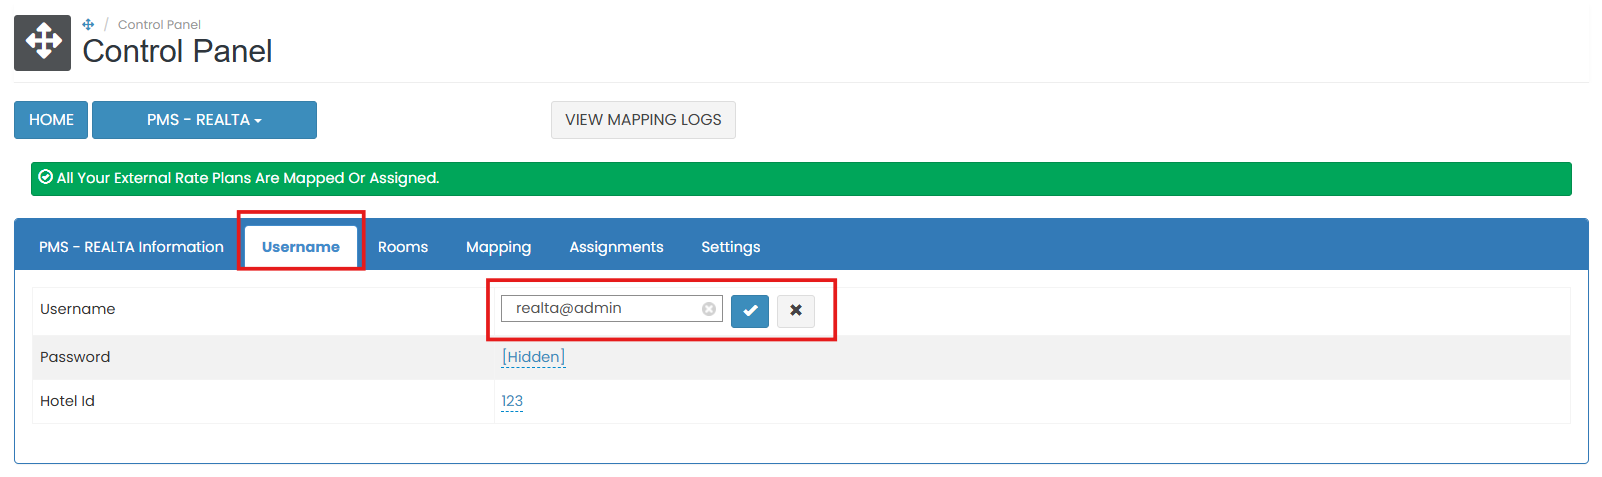Cancel username edit with the X button
The width and height of the screenshot is (1602, 477).
tap(796, 310)
